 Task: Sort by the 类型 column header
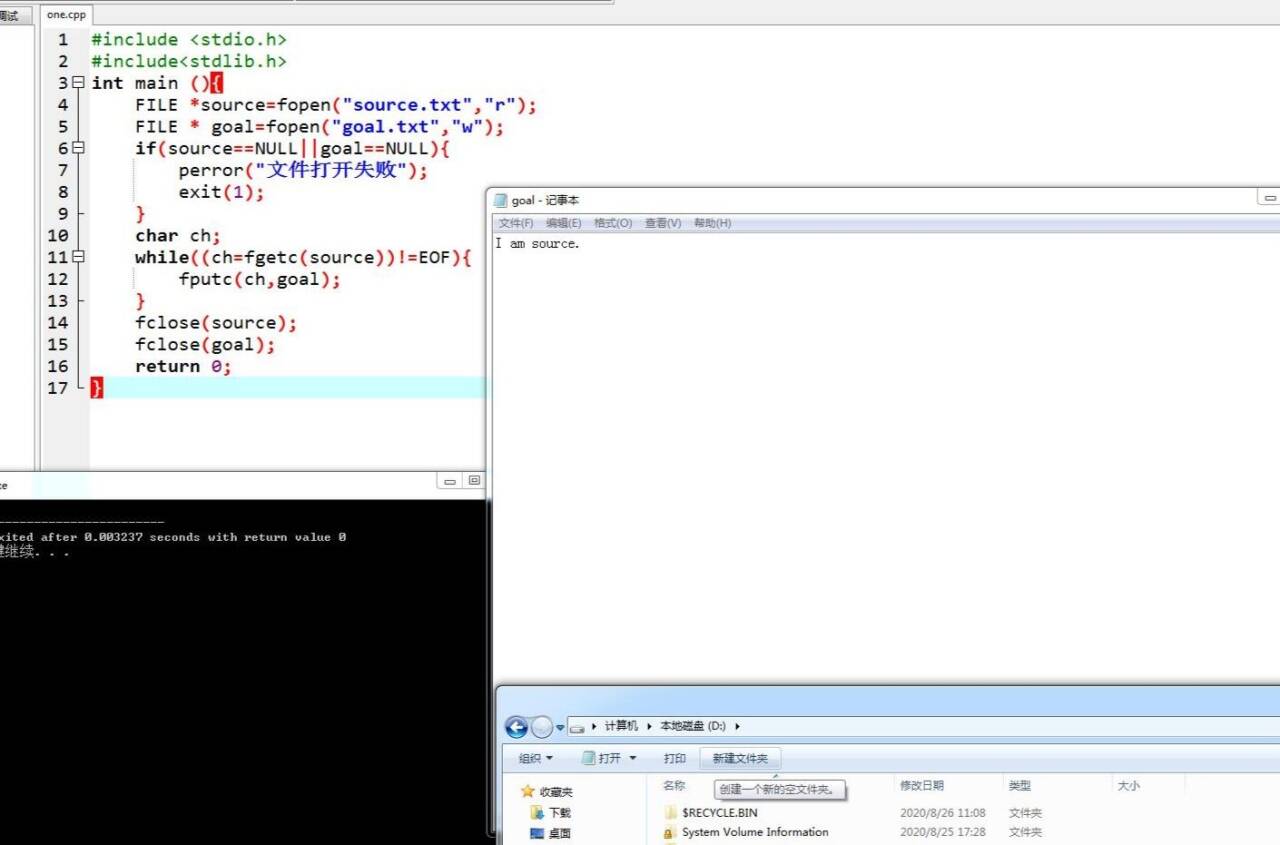coord(1020,786)
